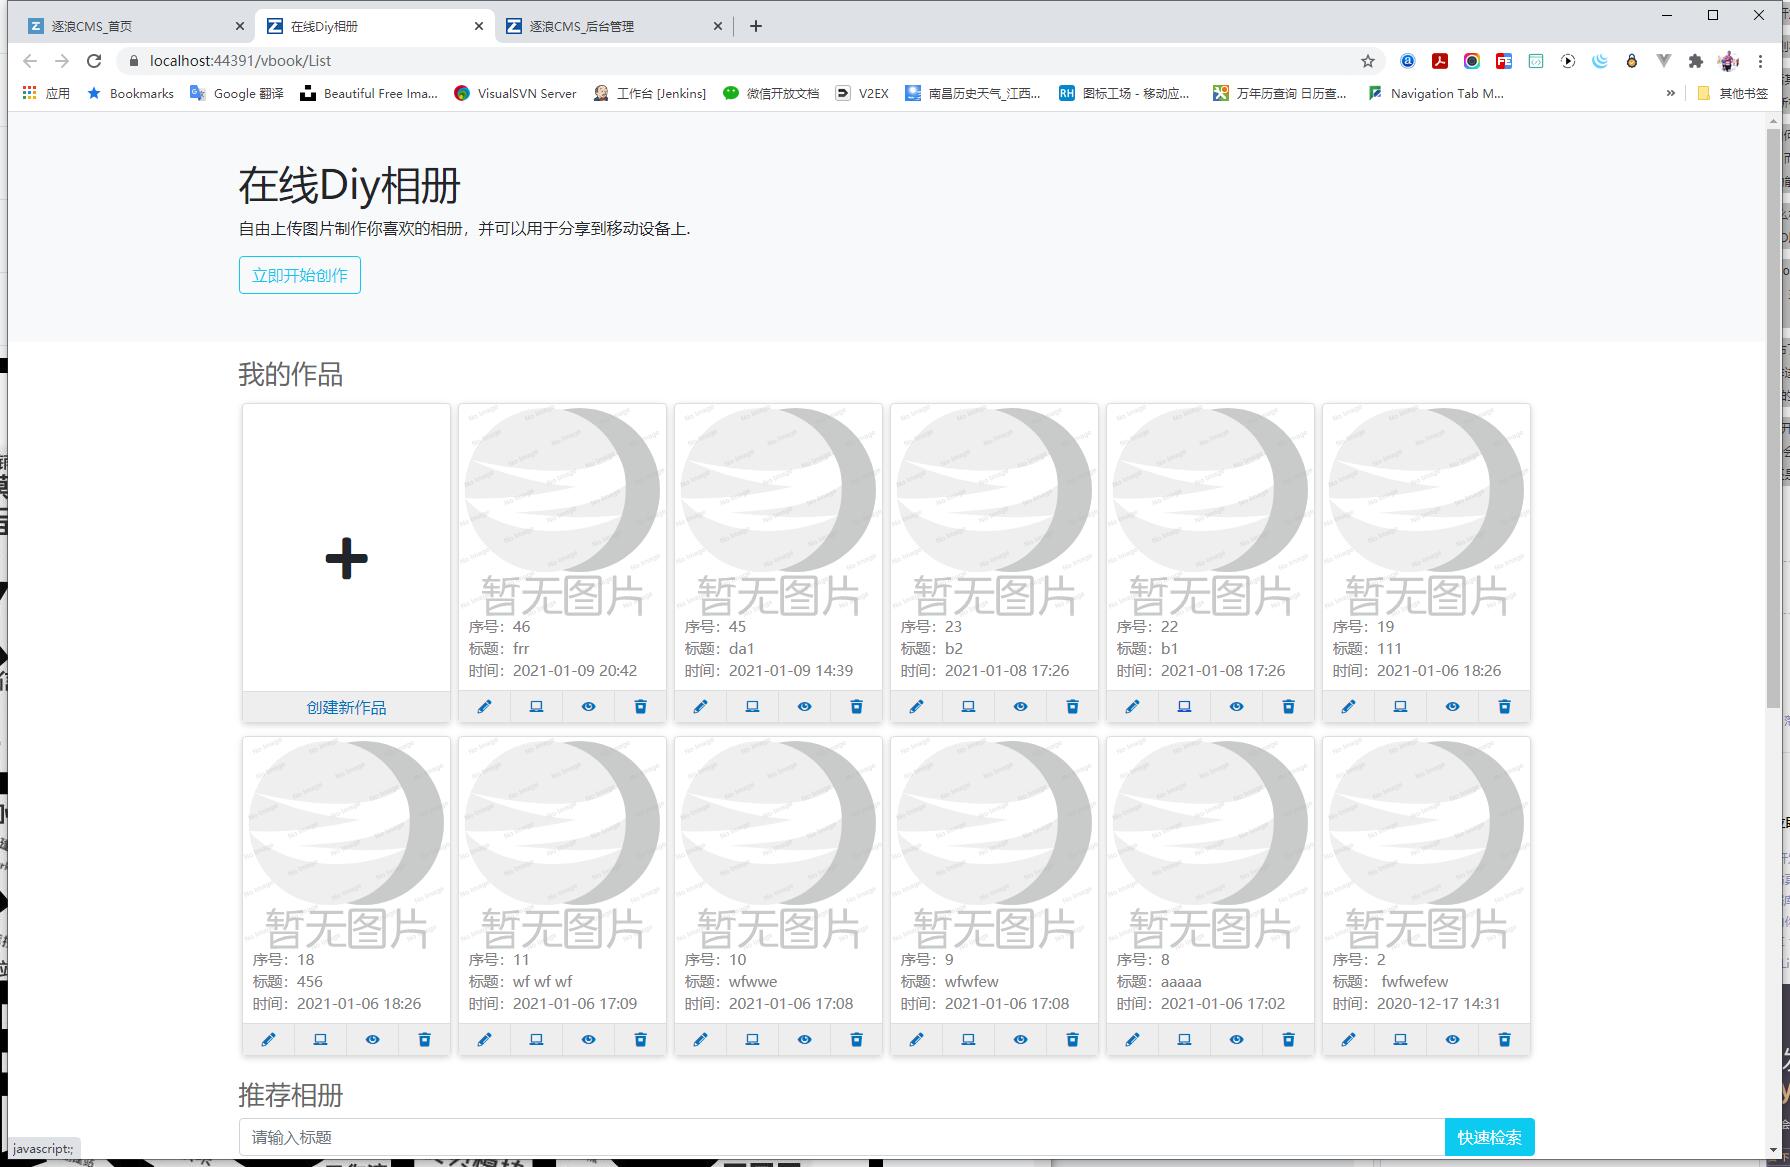This screenshot has height=1167, width=1790.
Task: Edit the album titled "456"
Action: [268, 1039]
